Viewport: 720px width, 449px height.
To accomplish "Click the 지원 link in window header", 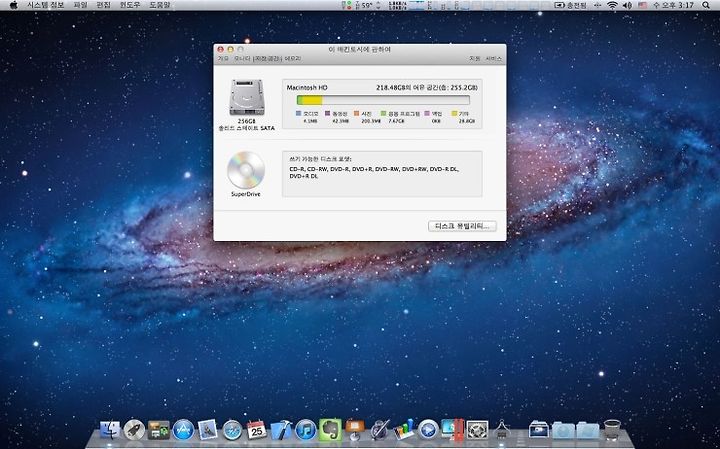I will [x=475, y=59].
